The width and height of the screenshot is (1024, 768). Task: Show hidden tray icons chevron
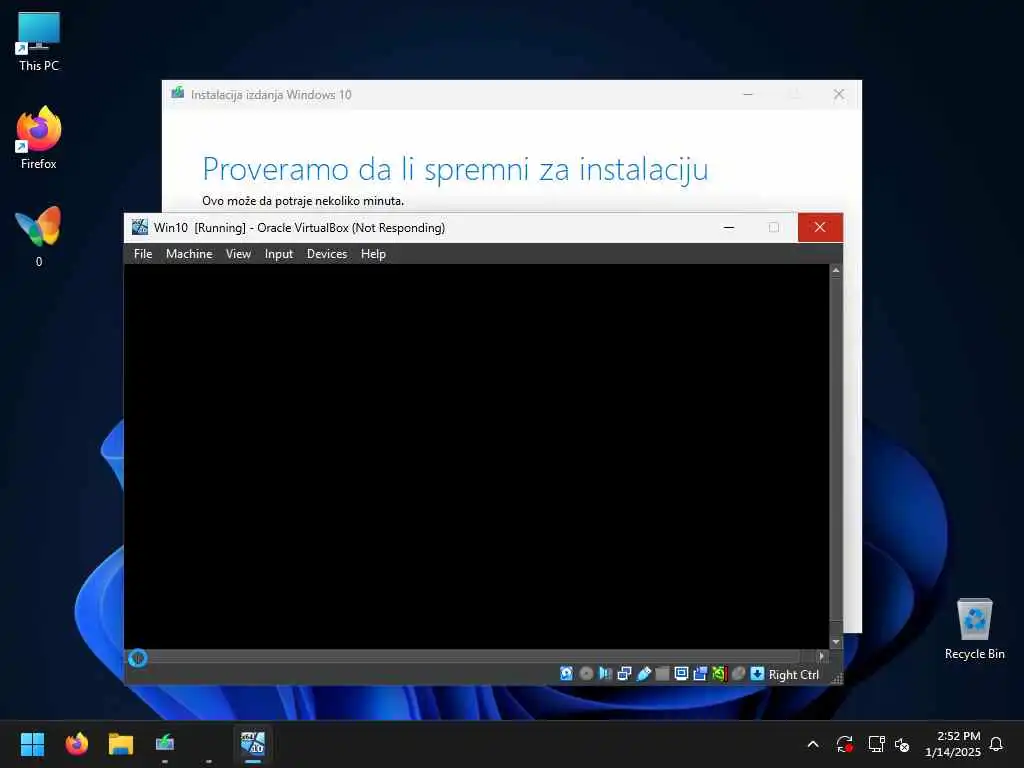(813, 744)
